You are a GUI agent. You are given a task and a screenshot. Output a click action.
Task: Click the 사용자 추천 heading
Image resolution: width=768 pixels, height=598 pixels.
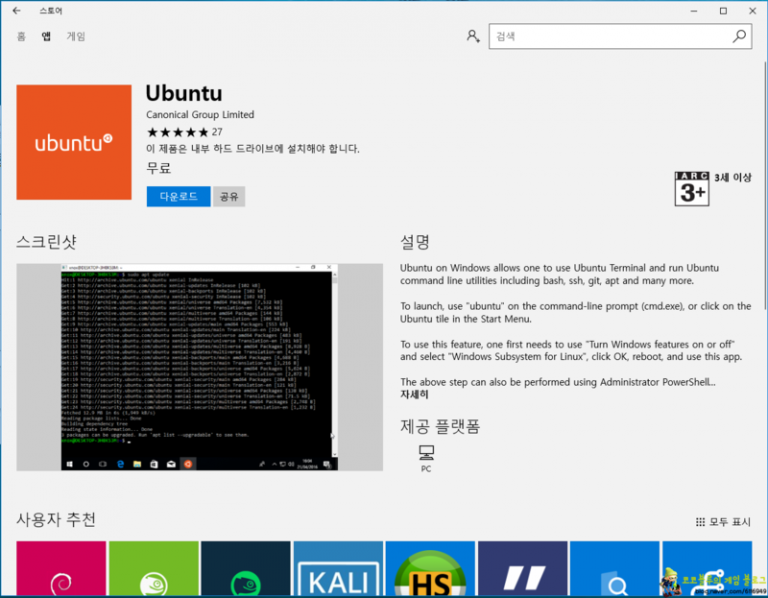click(56, 520)
